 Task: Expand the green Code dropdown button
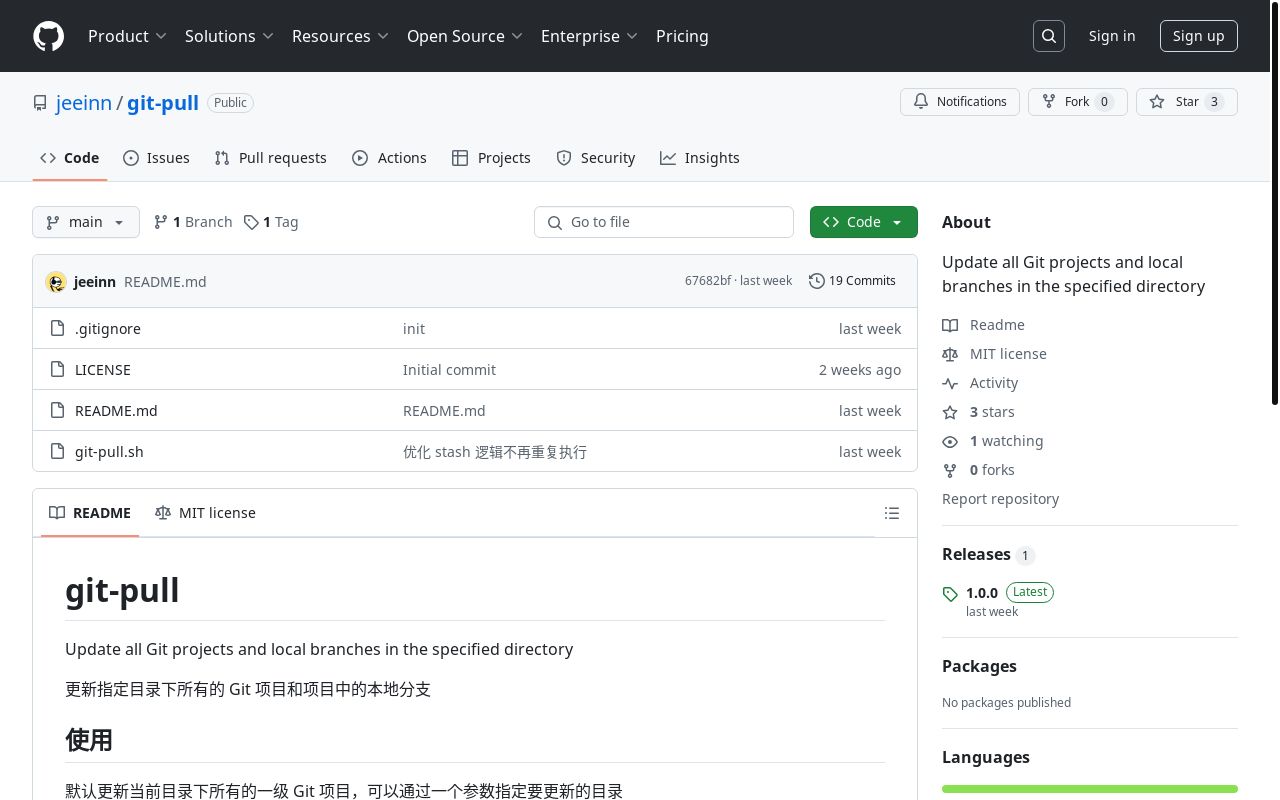coord(863,222)
